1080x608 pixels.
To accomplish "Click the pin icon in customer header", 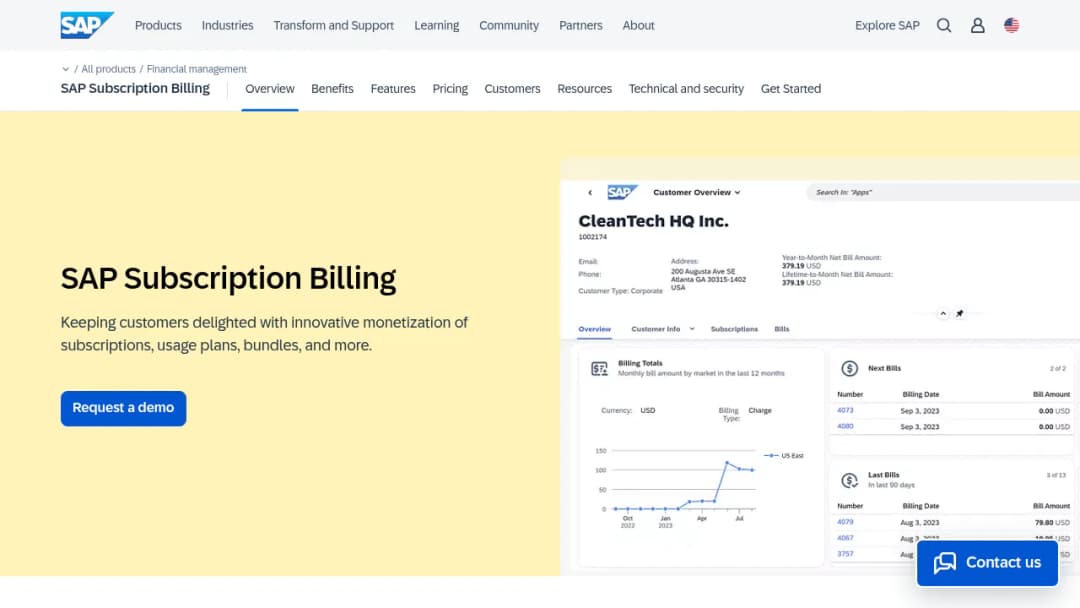I will (959, 313).
